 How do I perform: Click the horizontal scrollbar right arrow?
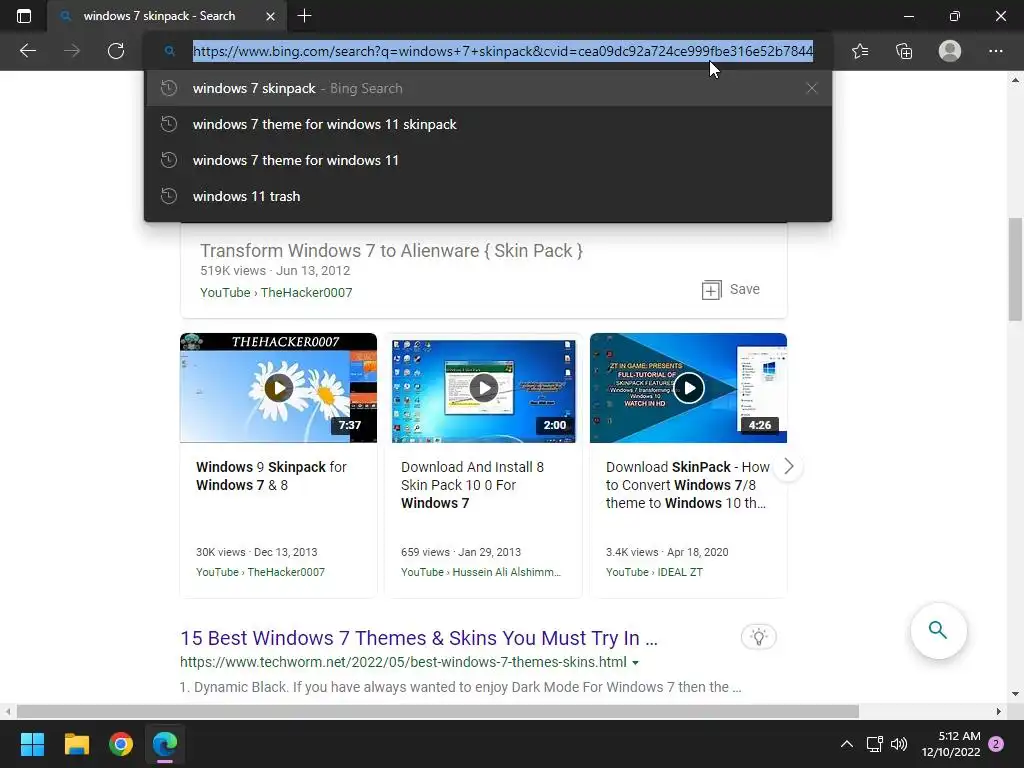(x=999, y=711)
